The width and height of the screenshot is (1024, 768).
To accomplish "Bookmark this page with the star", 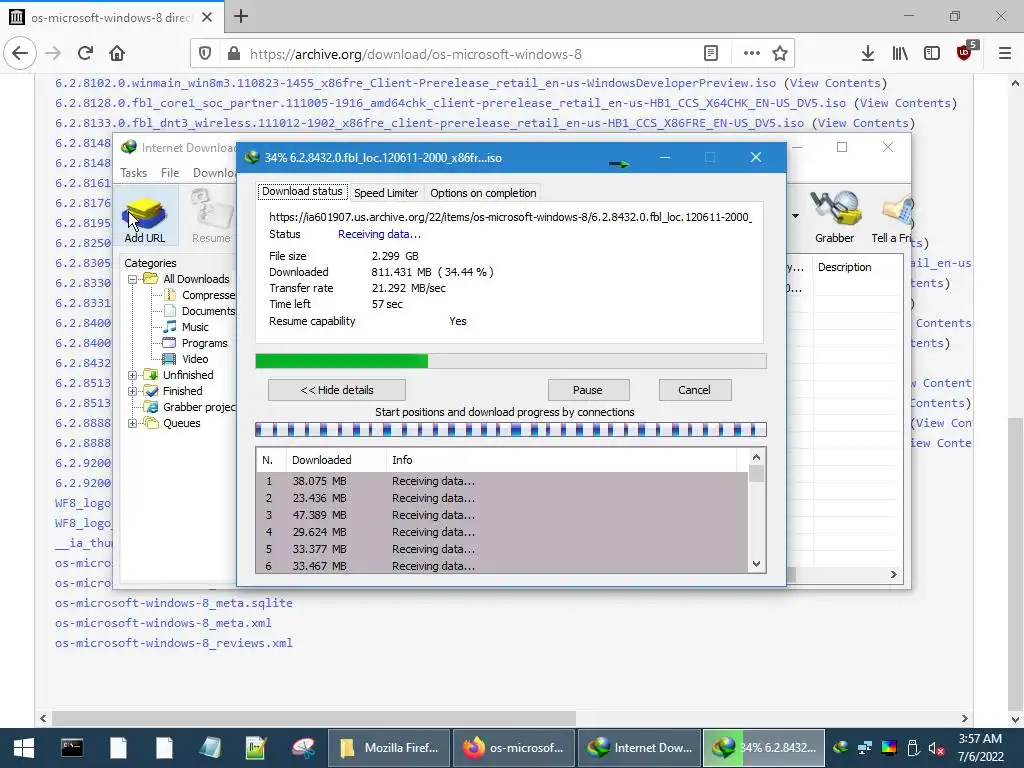I will (x=780, y=54).
